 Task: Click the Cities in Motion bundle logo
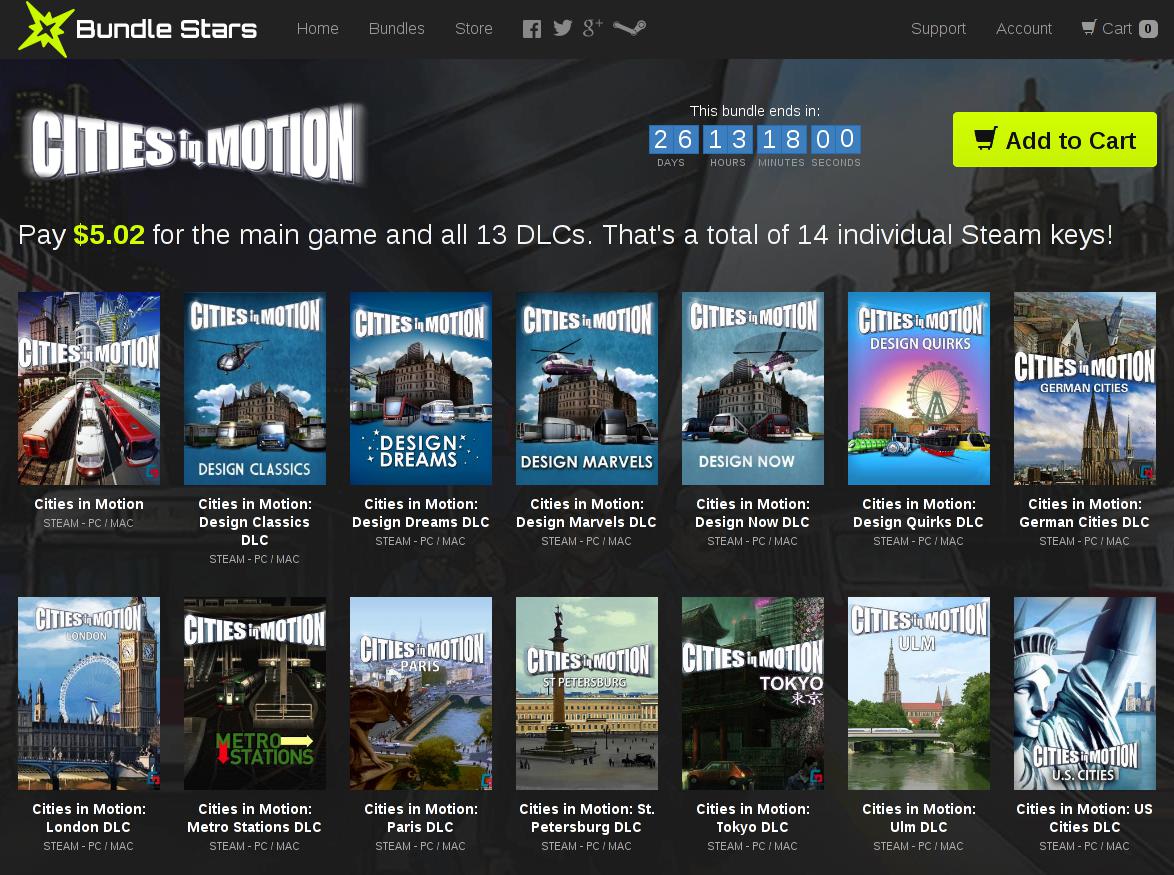click(x=195, y=144)
